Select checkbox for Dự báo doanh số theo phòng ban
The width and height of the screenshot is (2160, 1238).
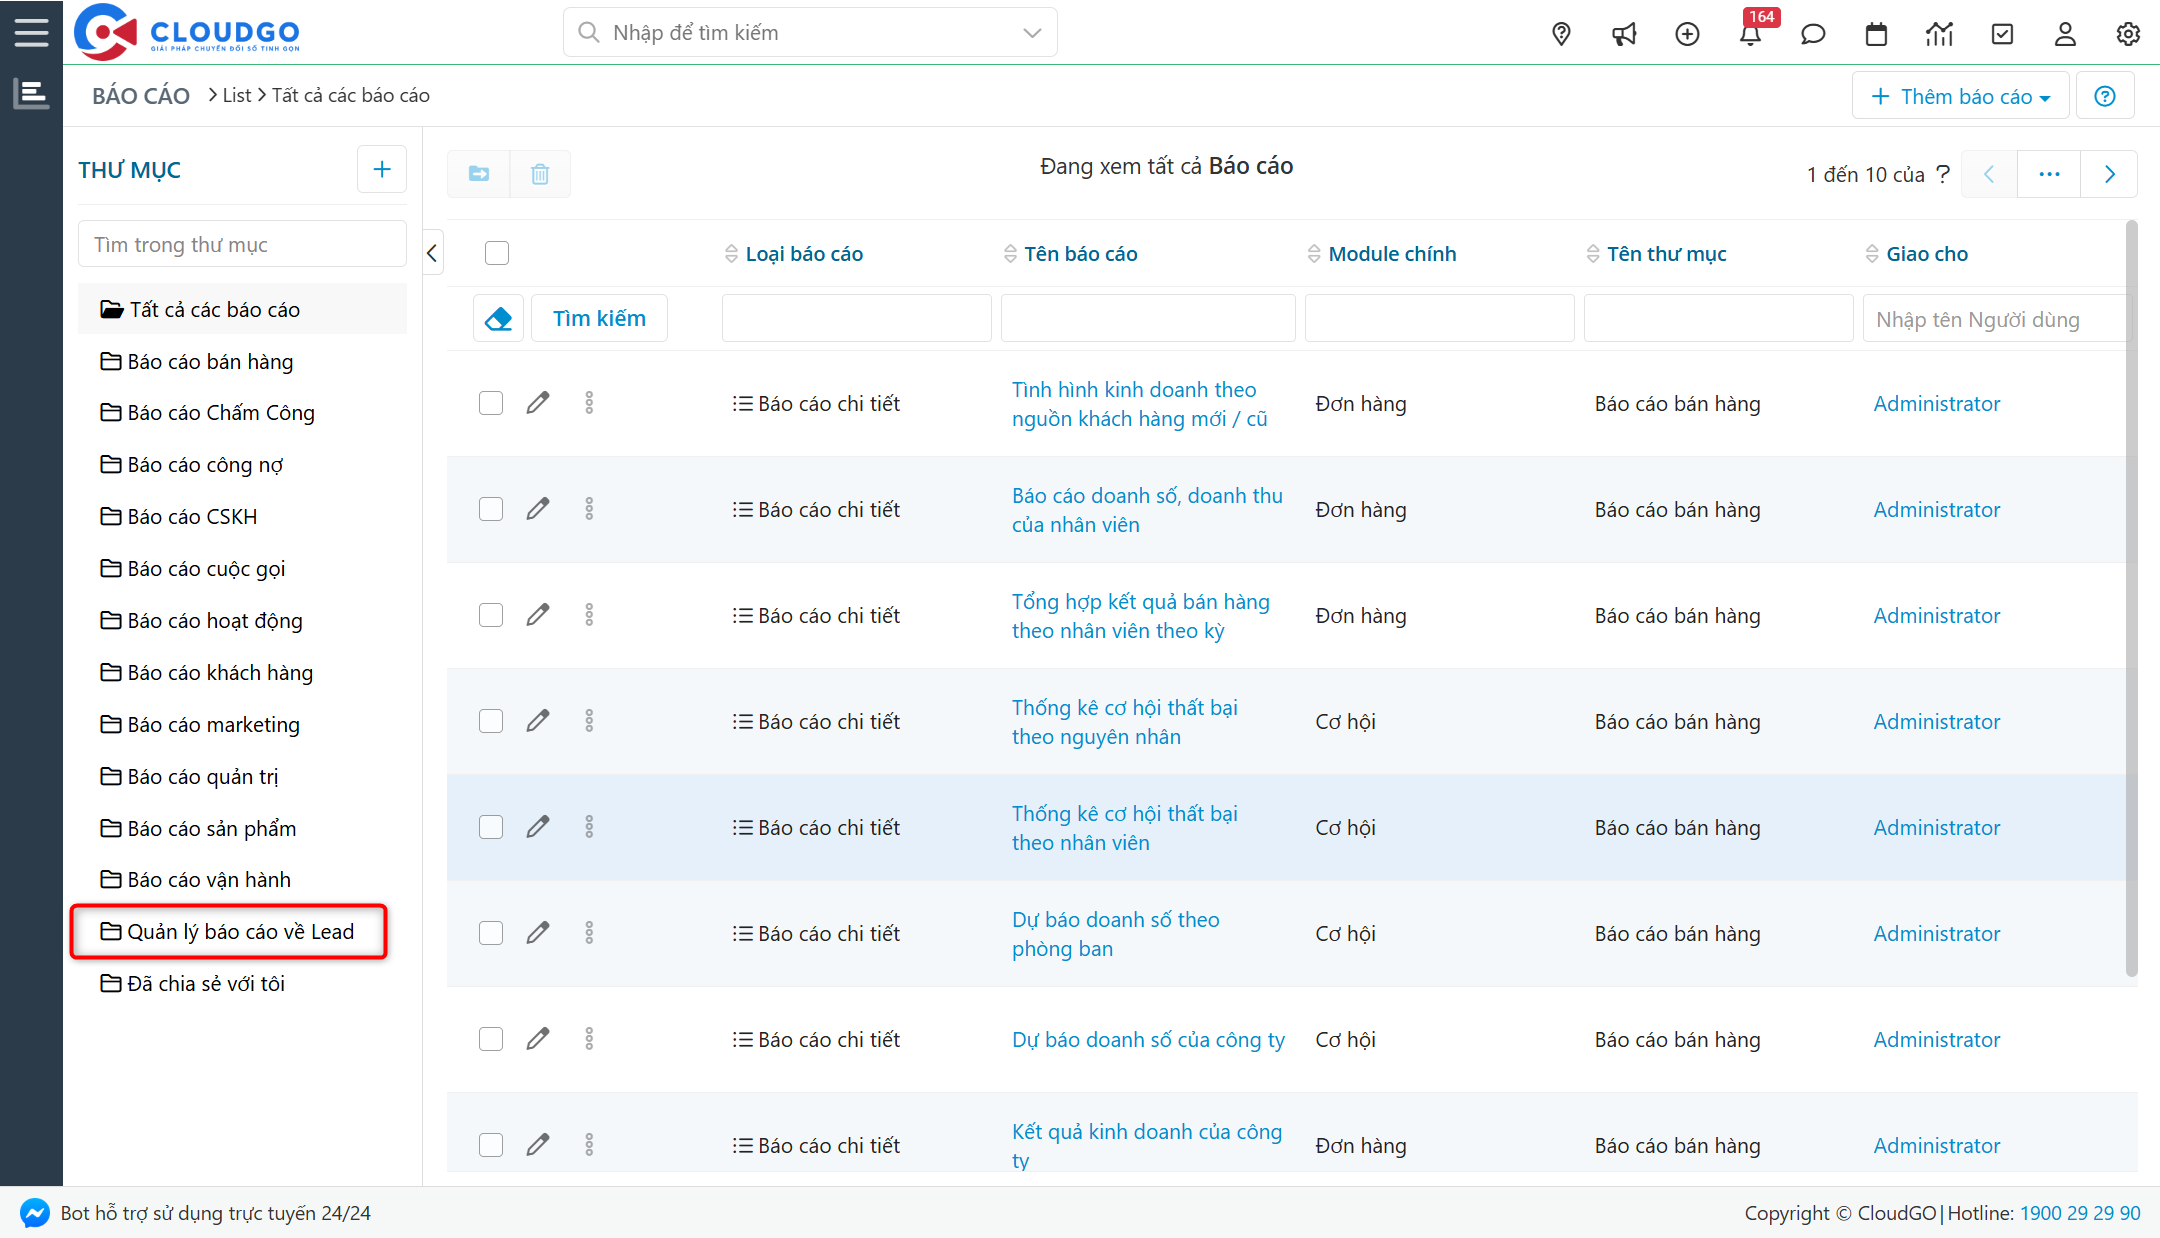[491, 933]
